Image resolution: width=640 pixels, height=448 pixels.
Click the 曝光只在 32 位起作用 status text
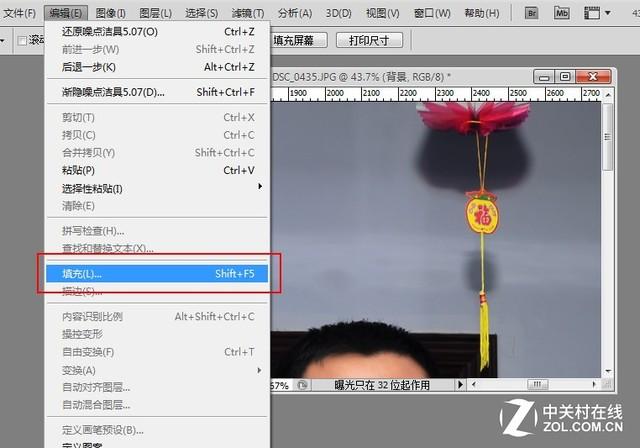(382, 385)
